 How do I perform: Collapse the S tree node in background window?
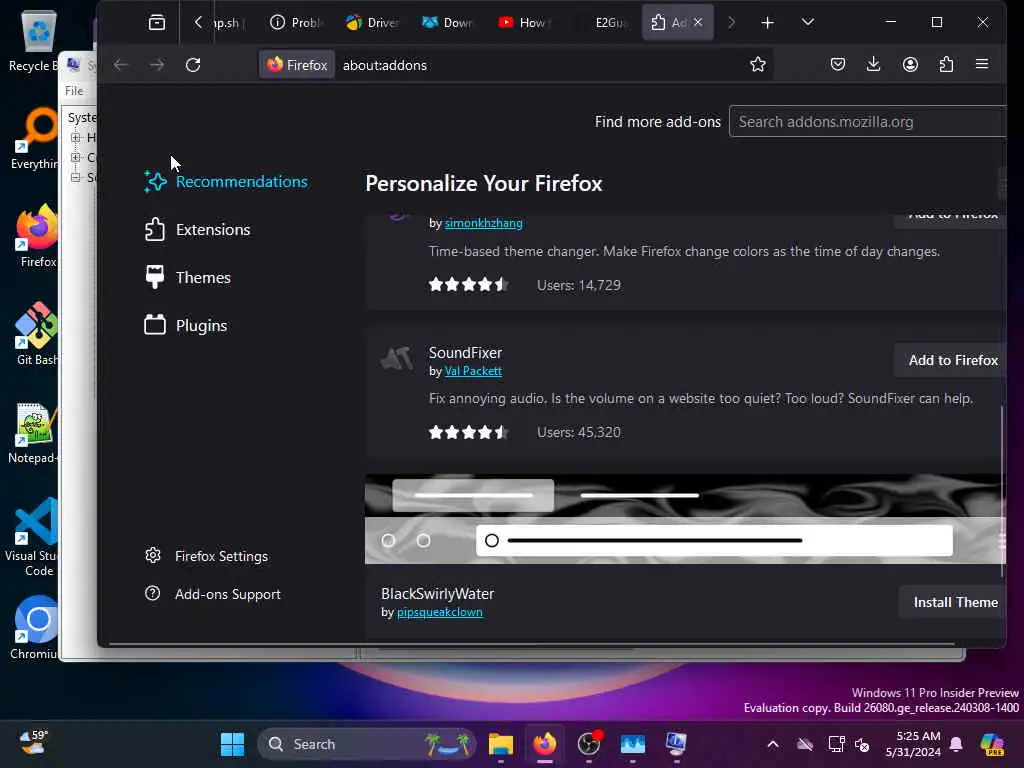pyautogui.click(x=76, y=177)
